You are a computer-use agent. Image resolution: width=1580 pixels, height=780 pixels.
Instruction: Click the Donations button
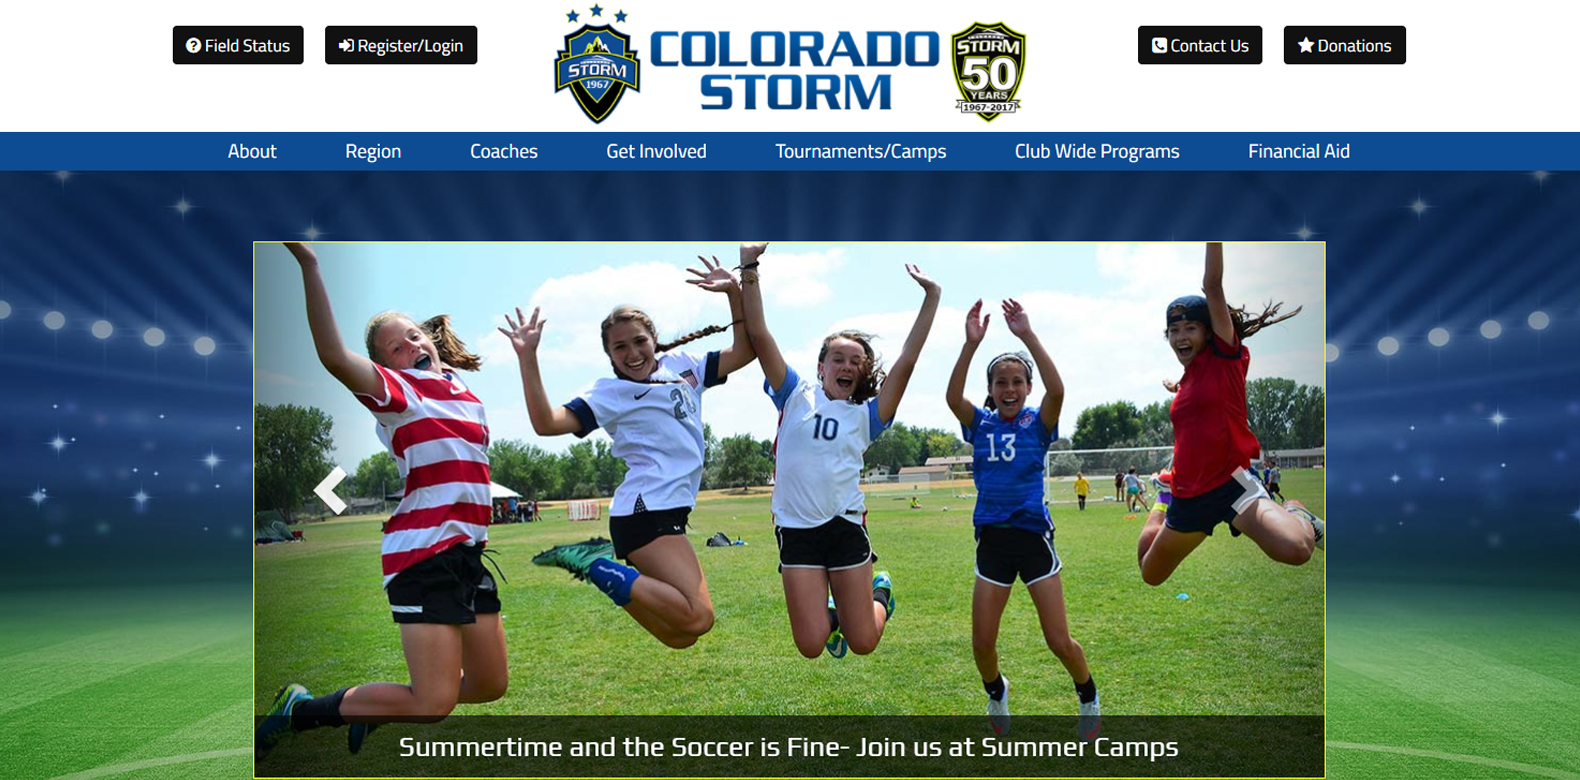(x=1345, y=45)
